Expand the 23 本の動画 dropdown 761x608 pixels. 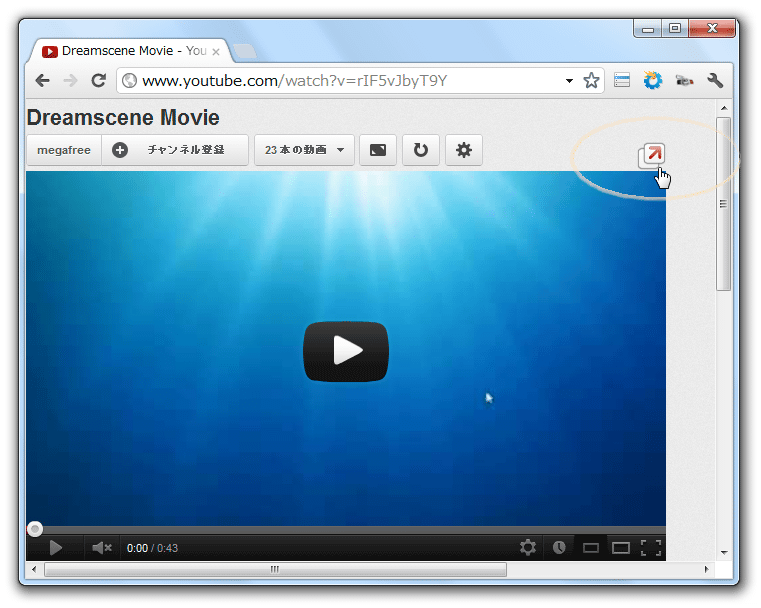tap(304, 150)
